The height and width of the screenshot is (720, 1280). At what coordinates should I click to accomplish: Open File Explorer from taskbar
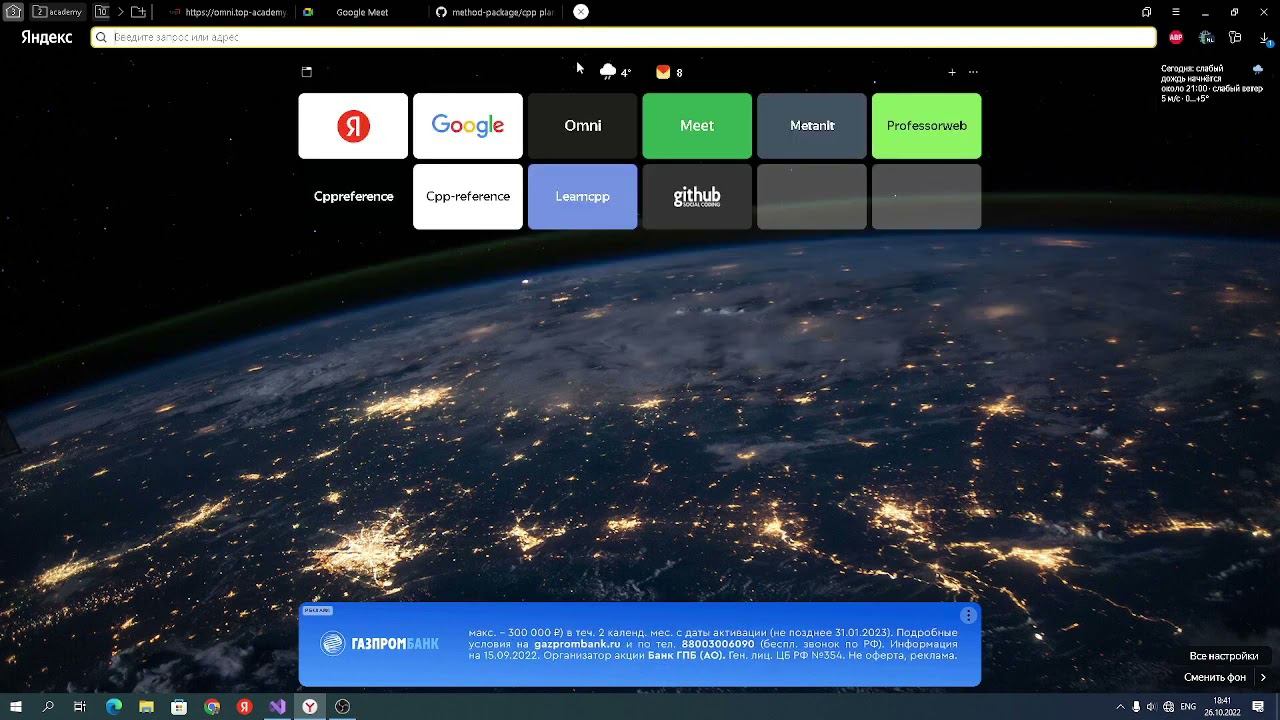146,706
